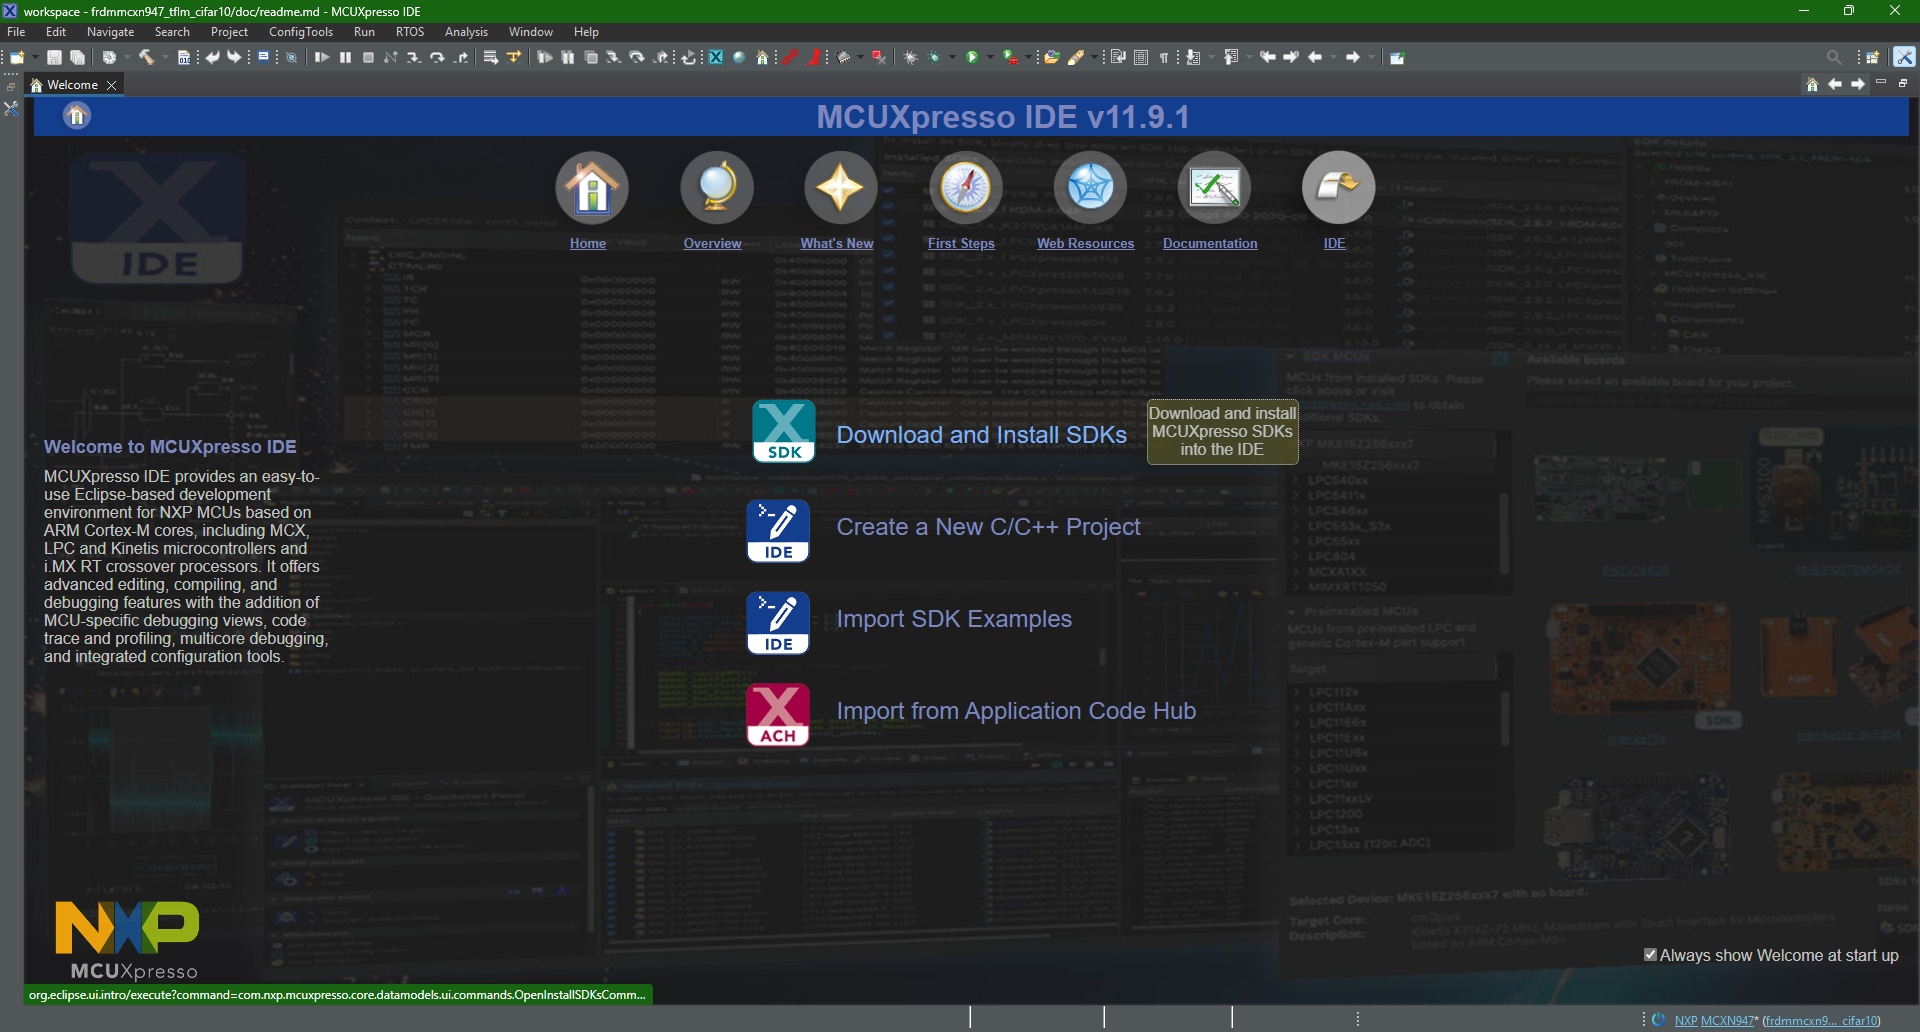Click the green Run play icon

click(972, 57)
